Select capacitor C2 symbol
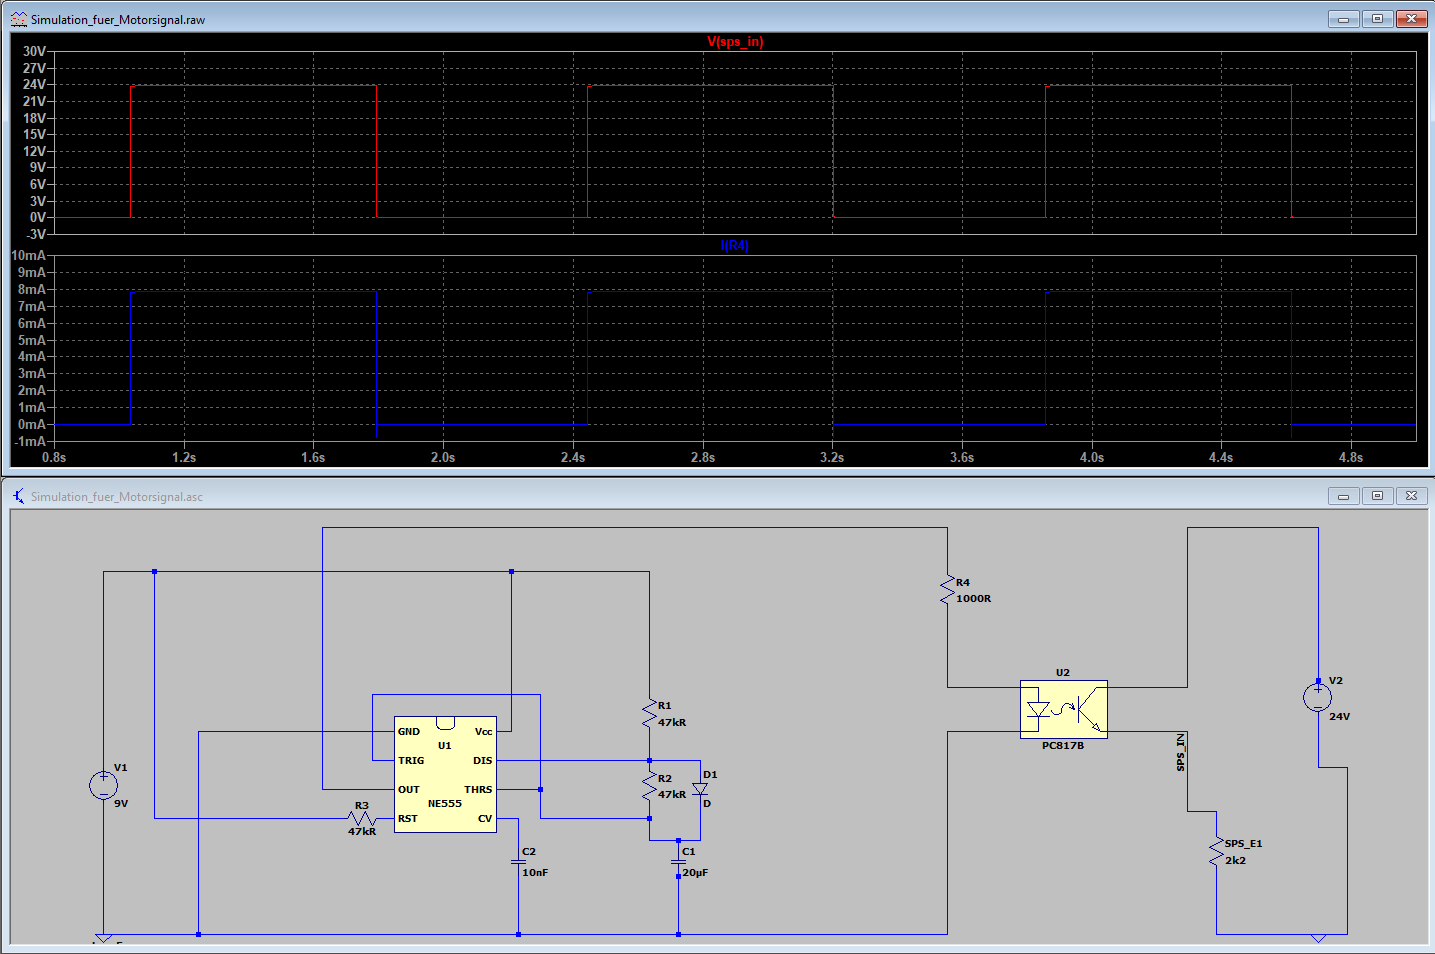 [518, 859]
